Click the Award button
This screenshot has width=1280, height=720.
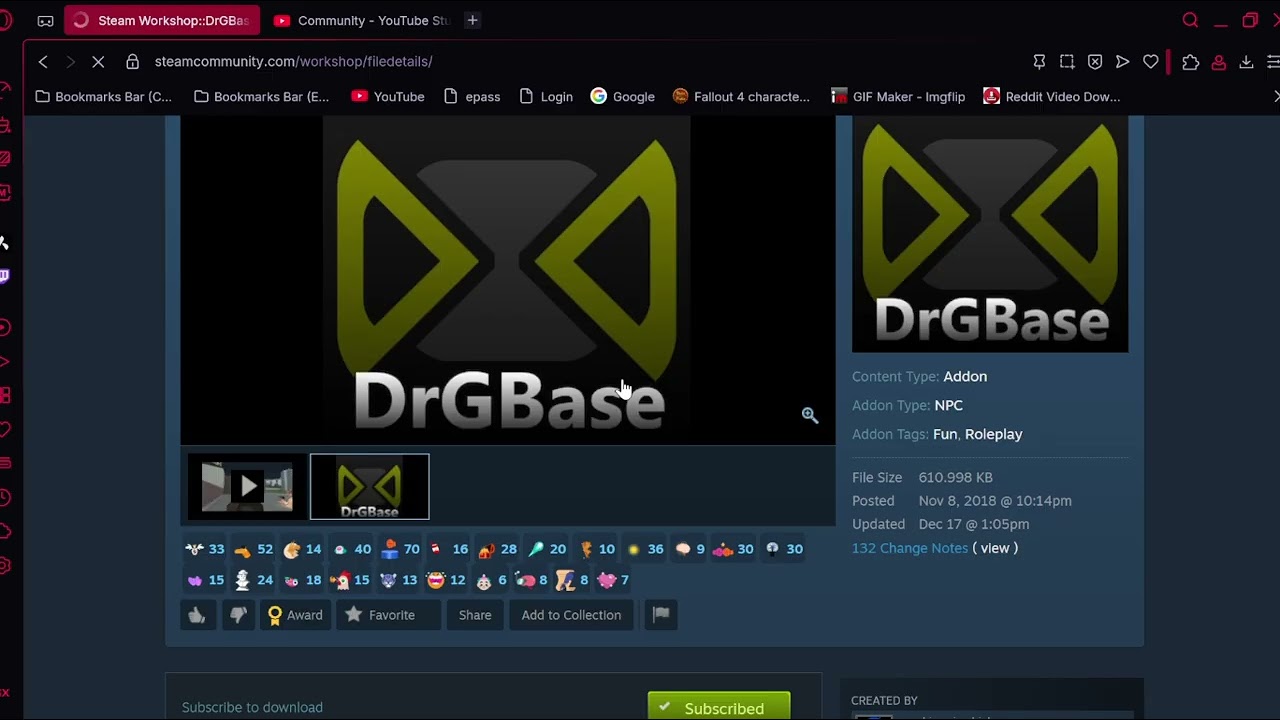(x=295, y=615)
